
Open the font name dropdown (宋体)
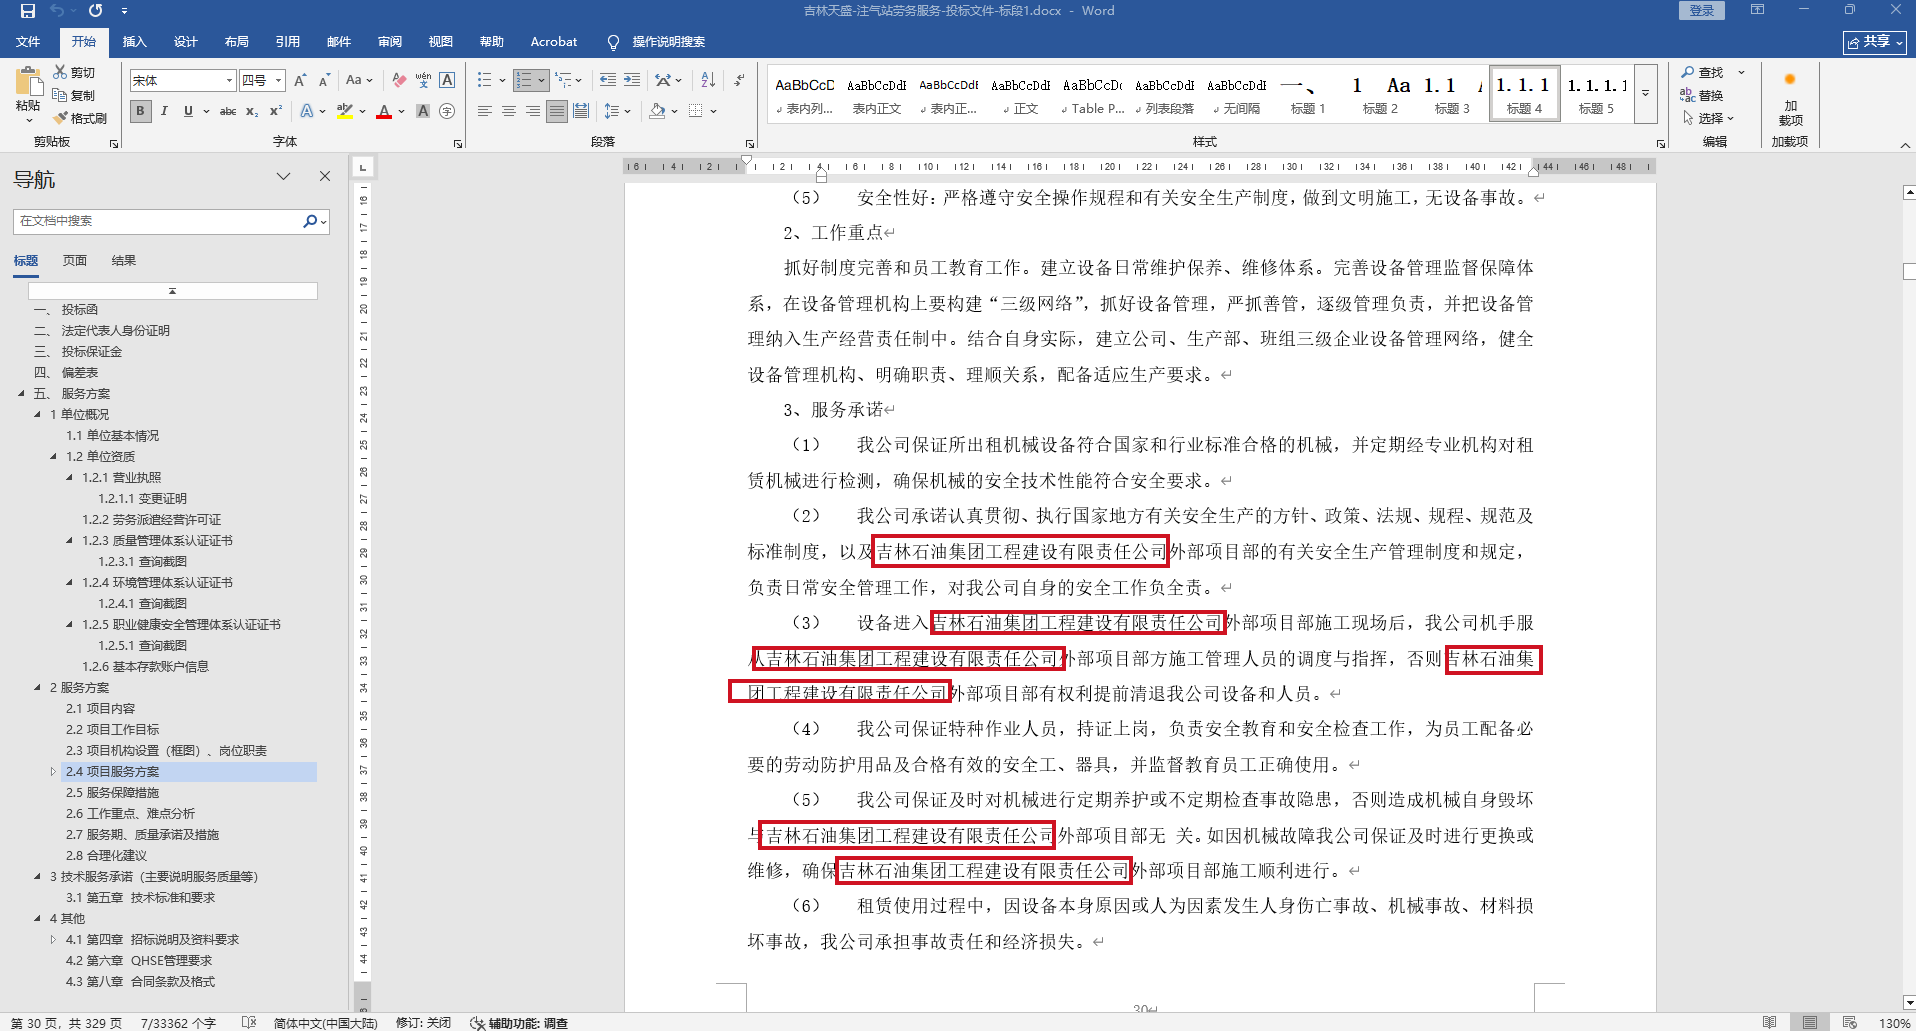pyautogui.click(x=230, y=80)
